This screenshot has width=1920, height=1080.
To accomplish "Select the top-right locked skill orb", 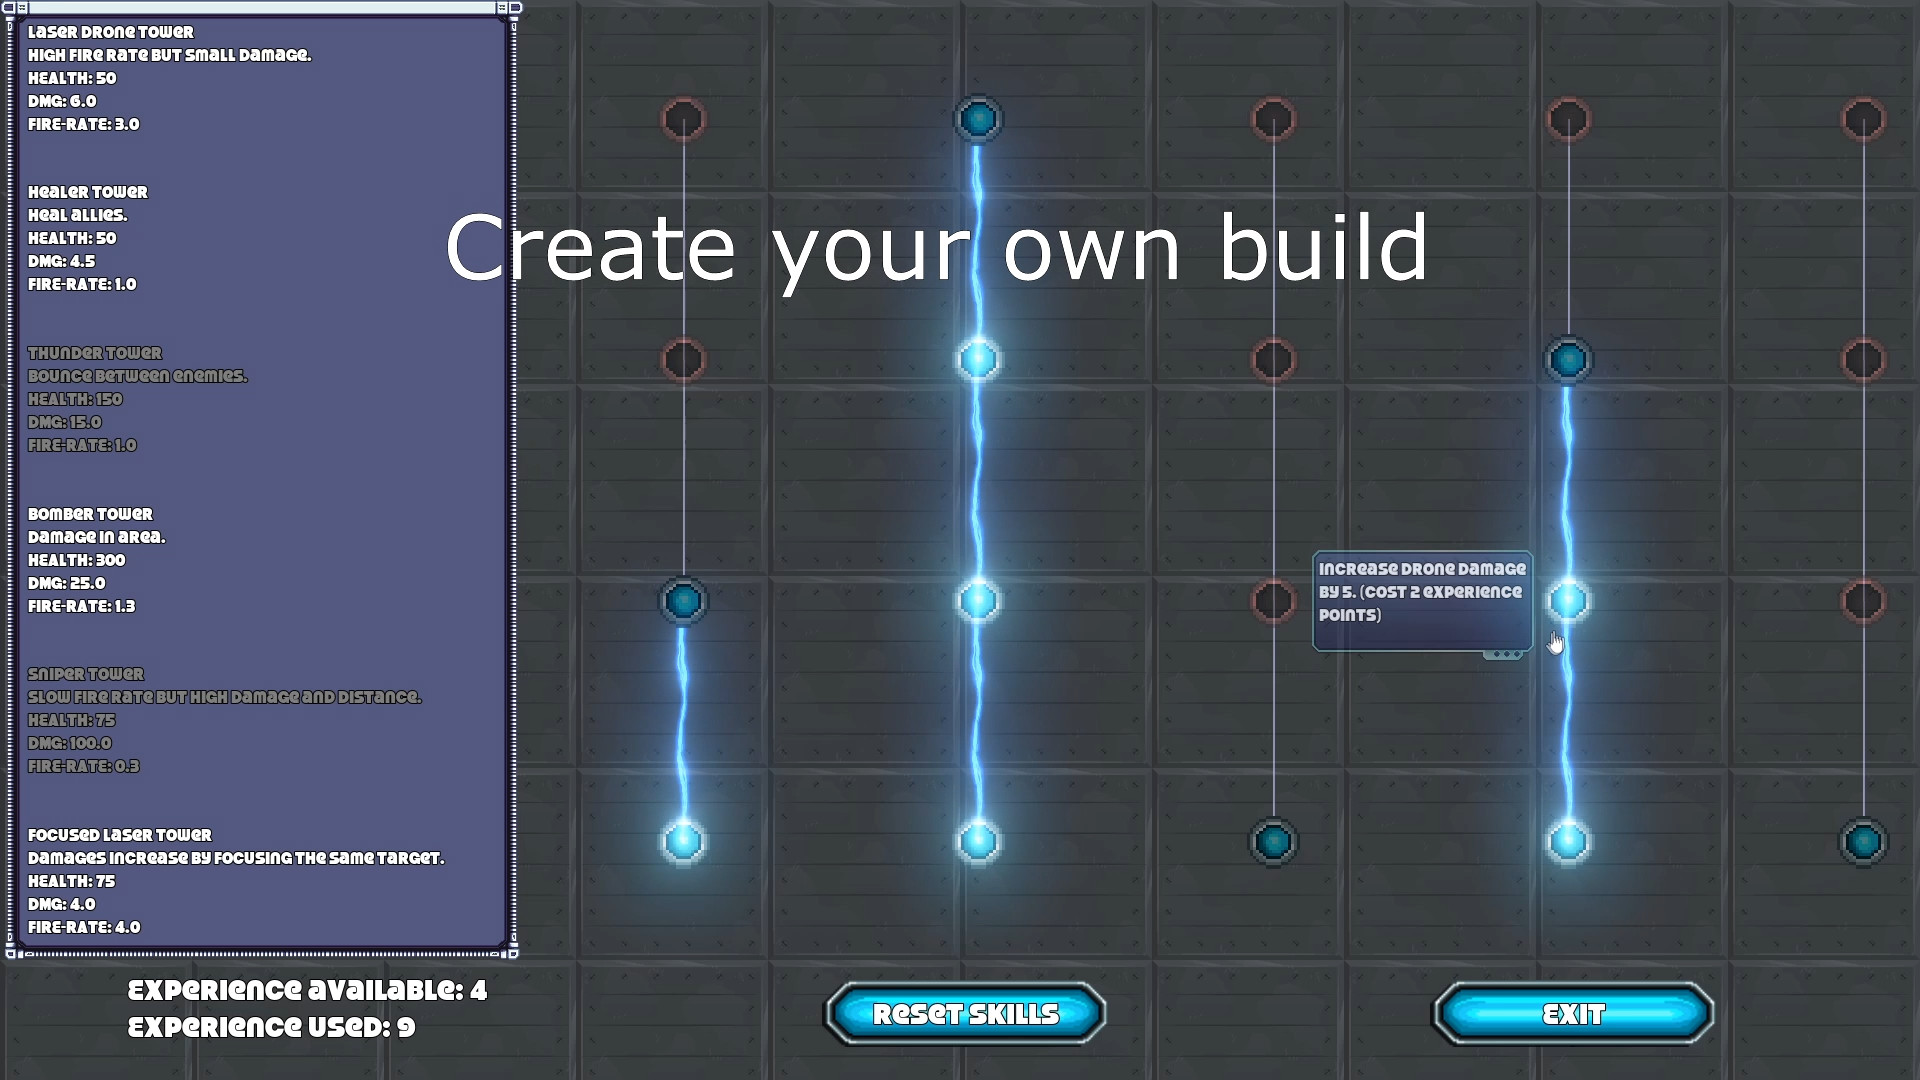I will coord(1864,118).
